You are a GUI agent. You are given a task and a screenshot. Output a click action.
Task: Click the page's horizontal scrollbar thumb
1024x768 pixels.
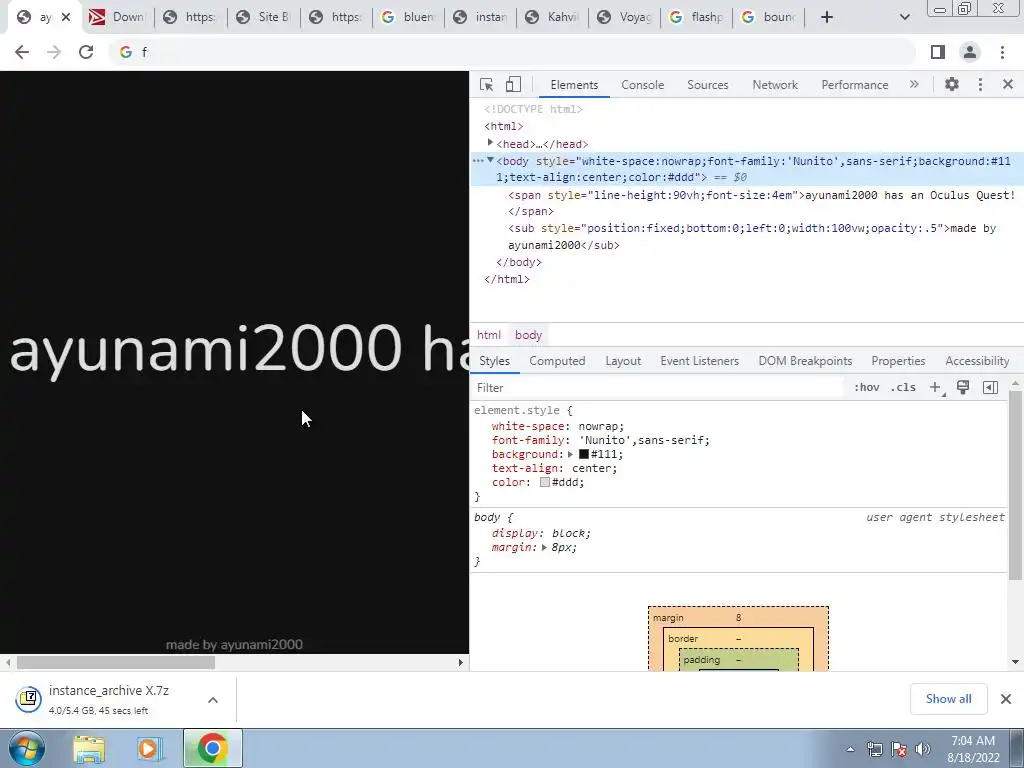(116, 662)
